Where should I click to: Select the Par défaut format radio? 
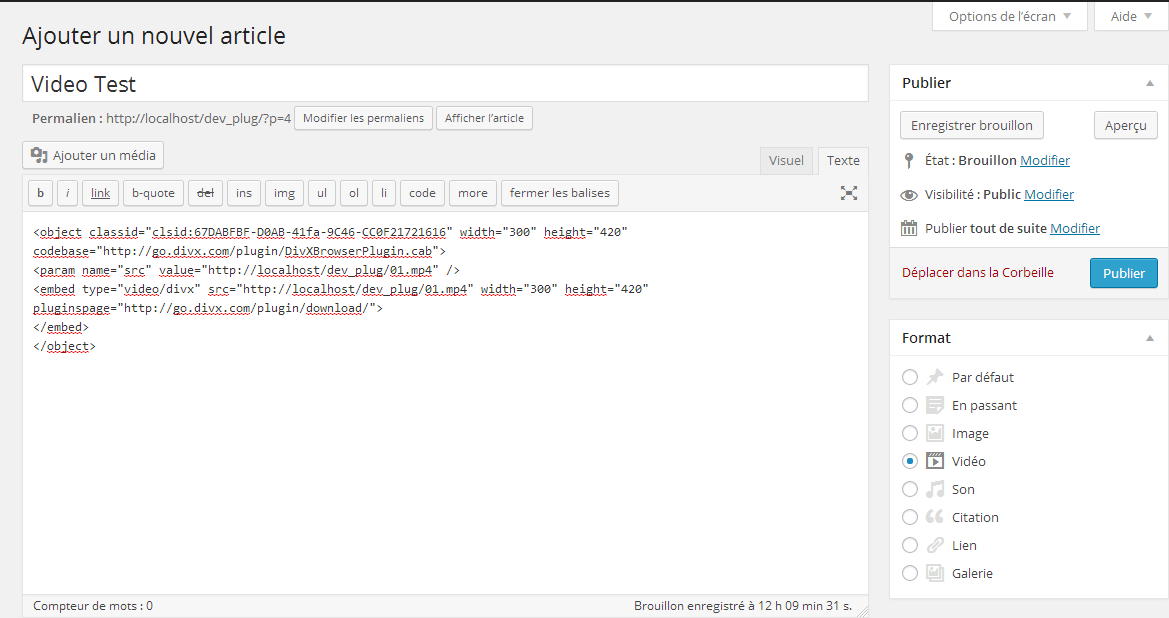click(910, 377)
